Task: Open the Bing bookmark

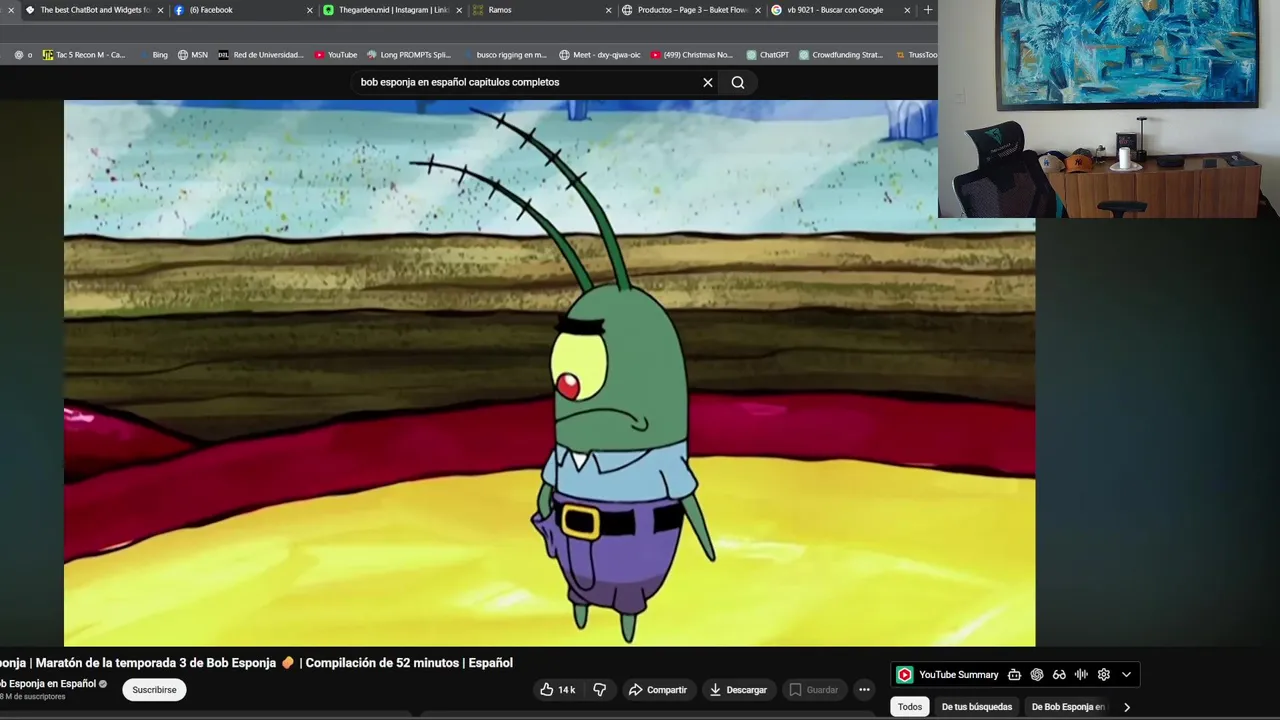Action: click(x=153, y=55)
